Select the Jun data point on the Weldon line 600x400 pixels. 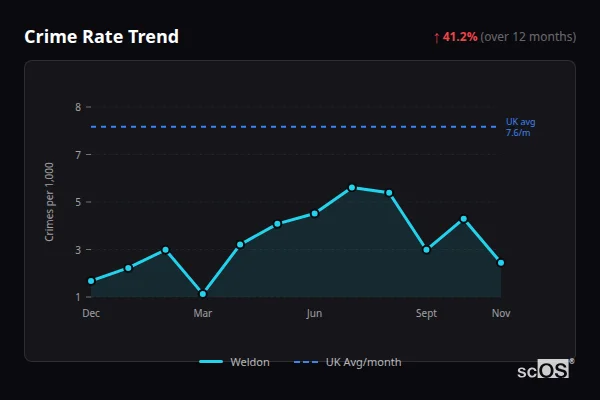(x=315, y=214)
